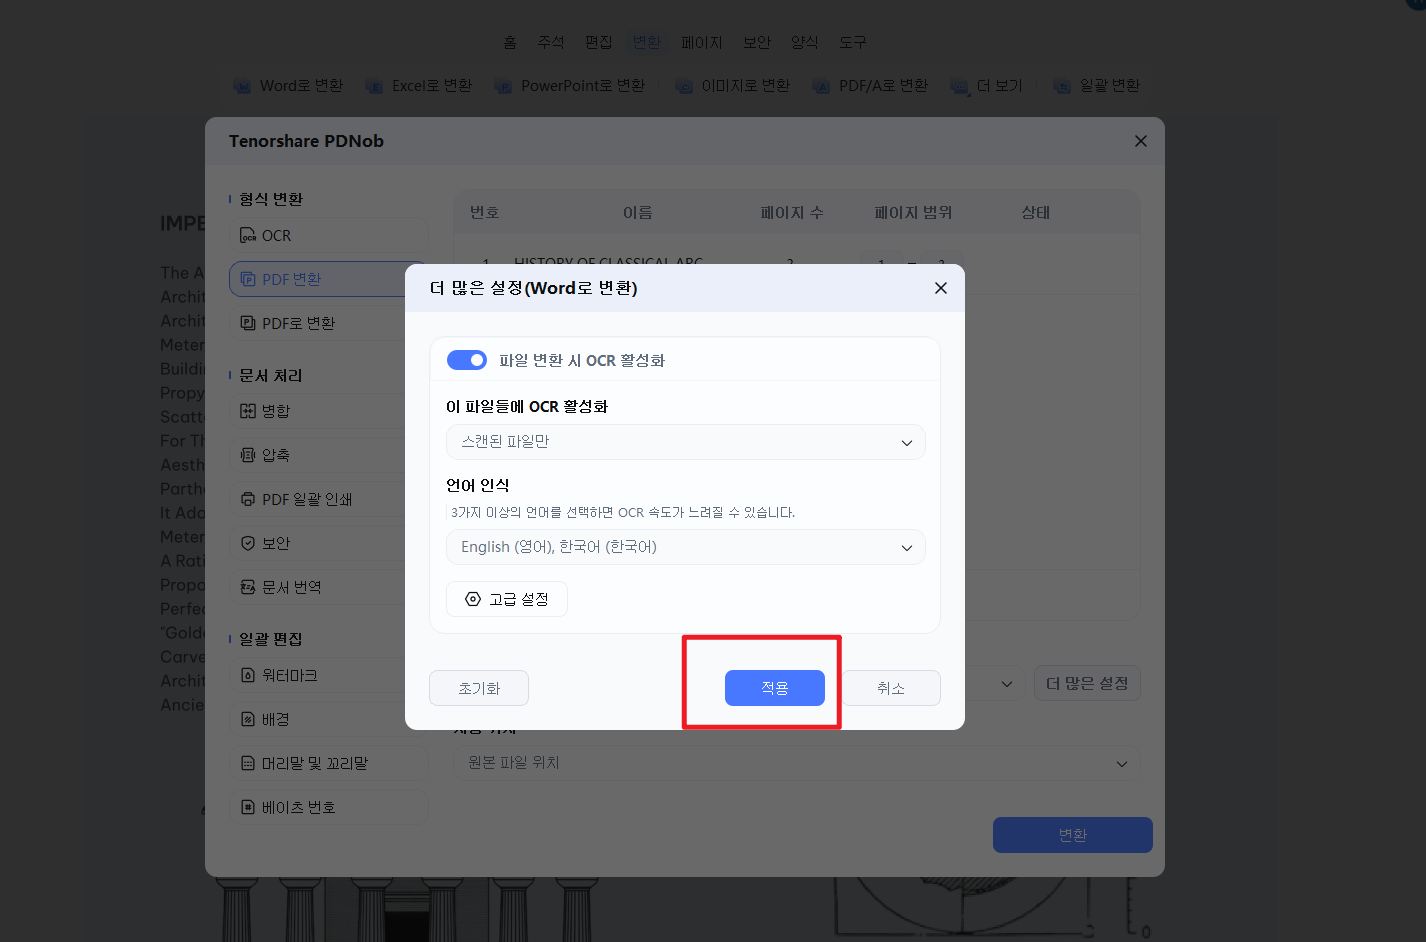Image resolution: width=1426 pixels, height=942 pixels.
Task: Select PDF로 변환 in sidebar
Action: (317, 323)
